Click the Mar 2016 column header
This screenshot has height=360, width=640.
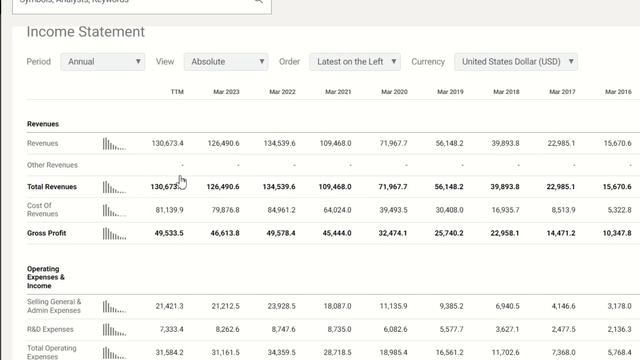click(618, 92)
